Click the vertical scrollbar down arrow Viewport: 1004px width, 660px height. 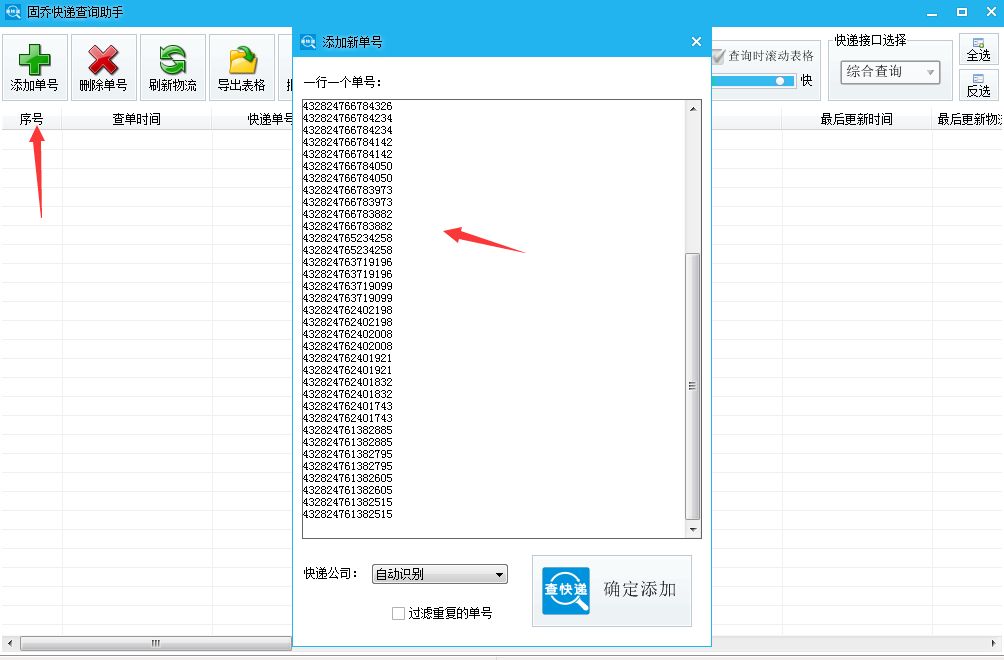[x=694, y=529]
